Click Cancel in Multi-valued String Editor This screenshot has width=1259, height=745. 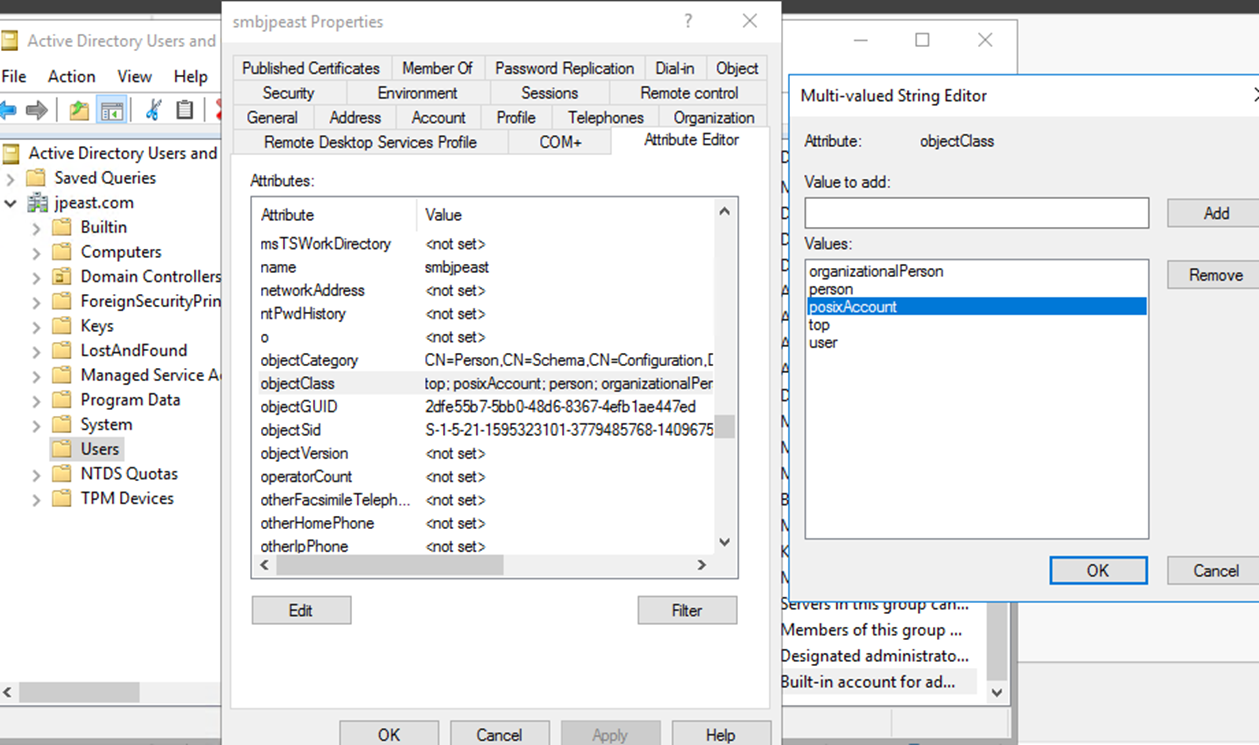(x=1216, y=570)
